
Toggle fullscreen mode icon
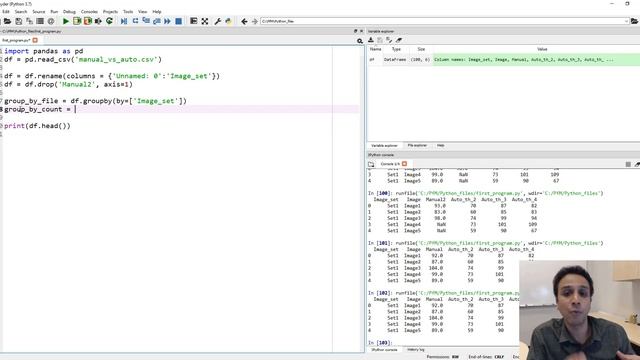point(204,21)
